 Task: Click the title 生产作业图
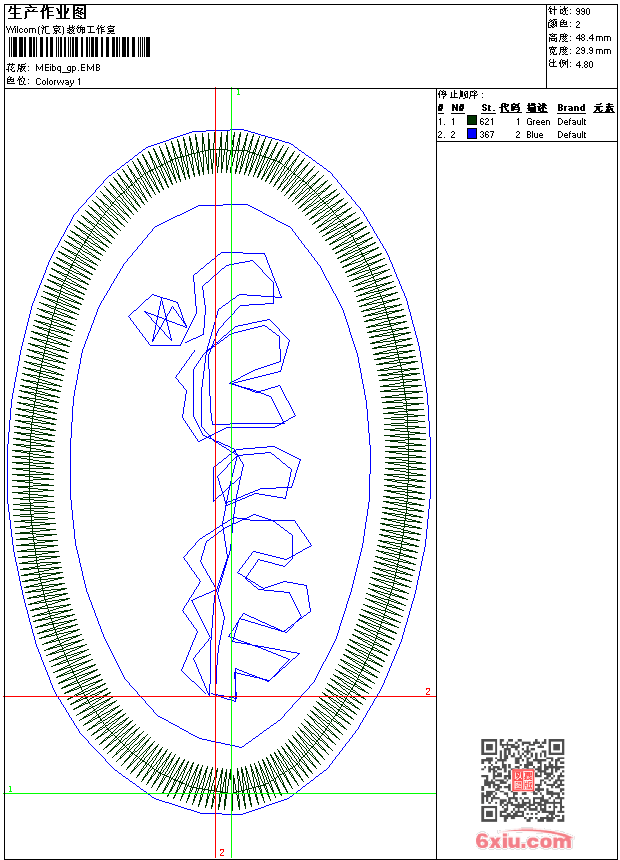point(47,13)
